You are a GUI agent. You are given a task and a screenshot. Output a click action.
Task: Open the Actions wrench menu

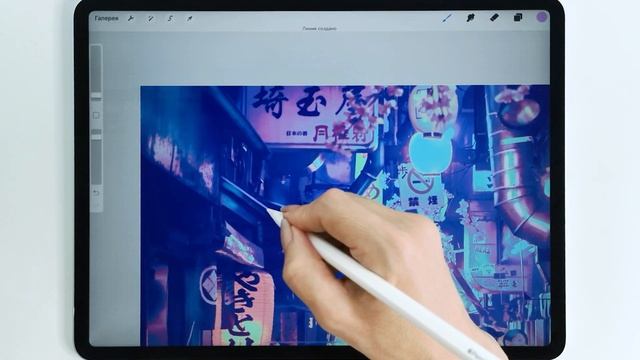[x=131, y=18]
